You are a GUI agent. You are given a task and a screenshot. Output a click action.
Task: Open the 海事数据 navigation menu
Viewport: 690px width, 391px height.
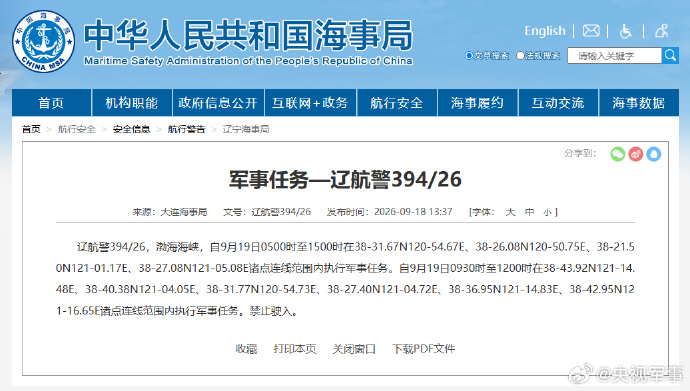639,102
